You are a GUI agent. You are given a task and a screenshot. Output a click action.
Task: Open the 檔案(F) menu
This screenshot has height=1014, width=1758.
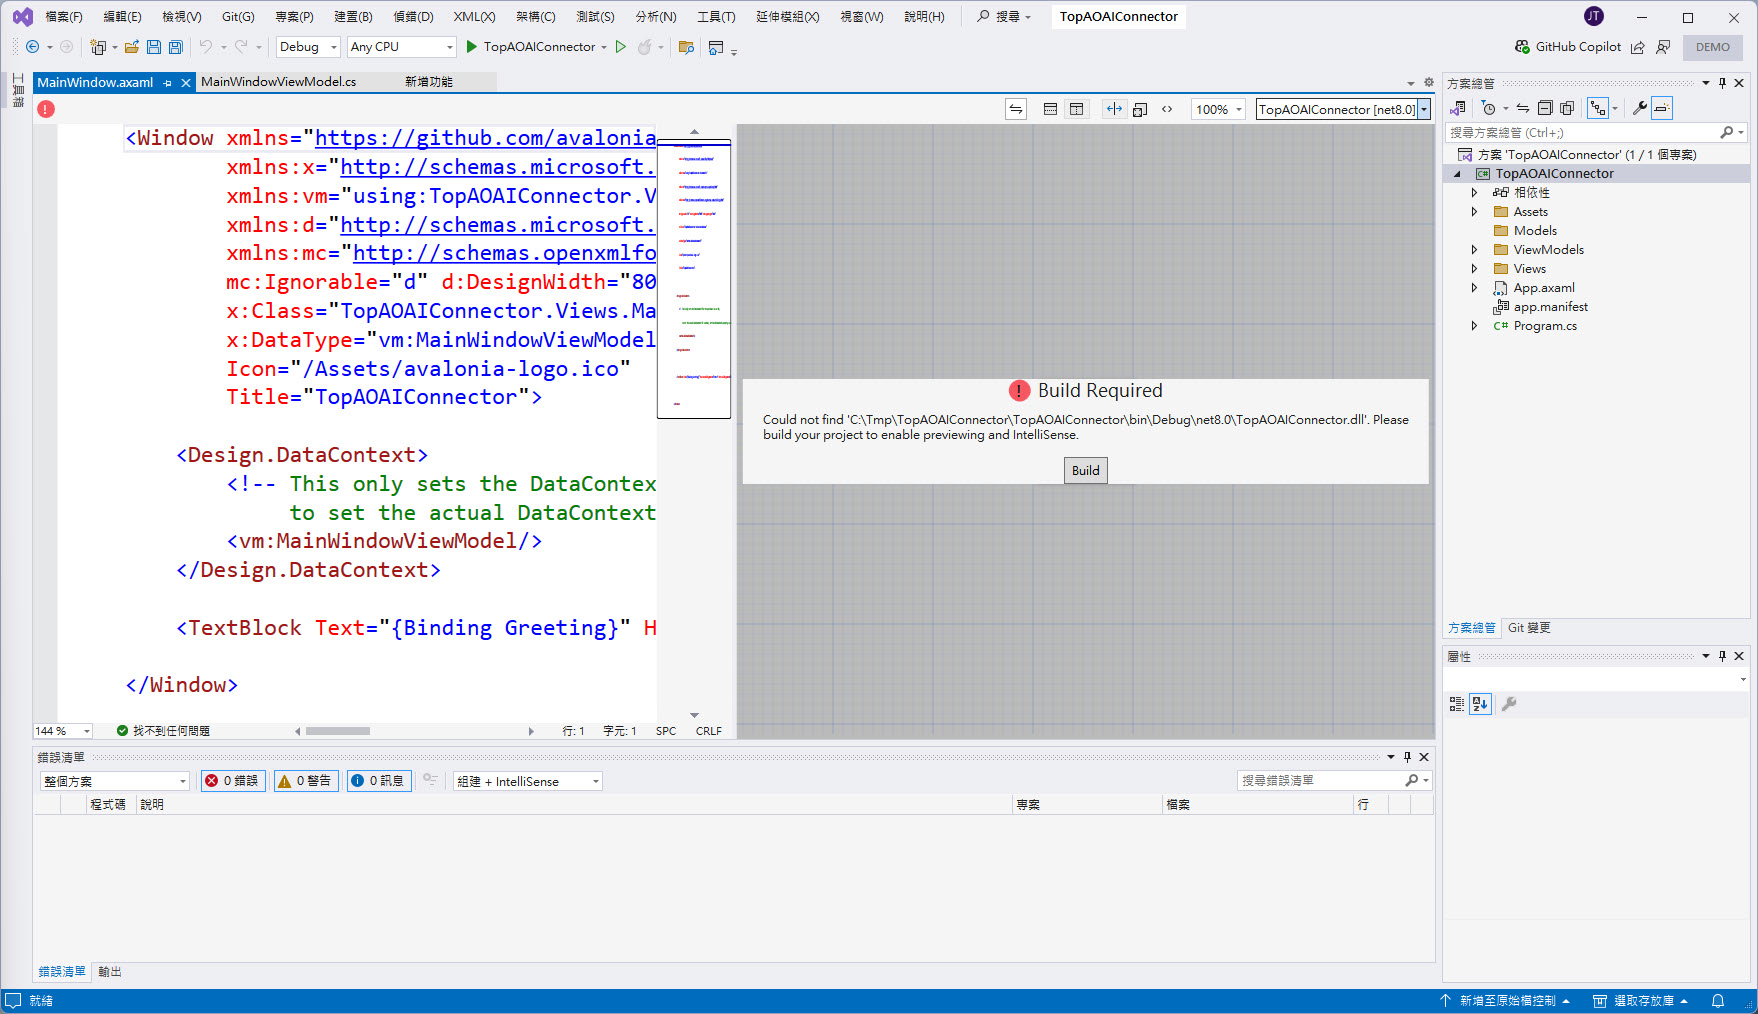(x=64, y=17)
